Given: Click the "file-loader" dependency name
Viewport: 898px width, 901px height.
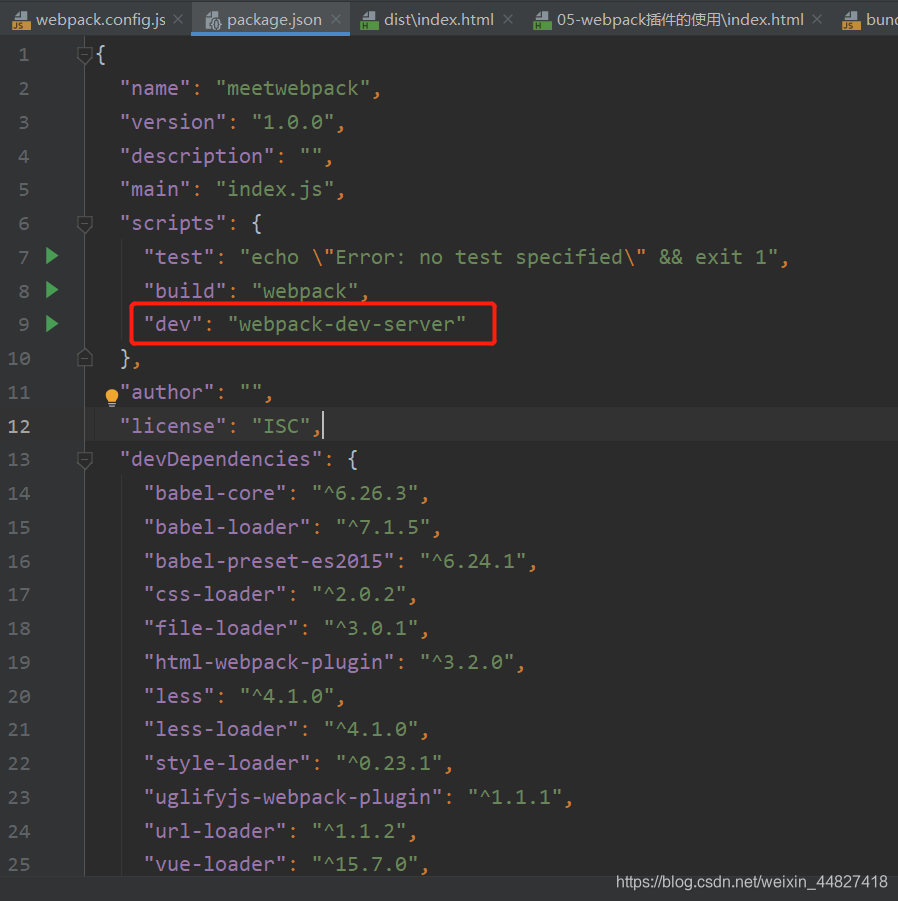Looking at the screenshot, I should coord(221,629).
